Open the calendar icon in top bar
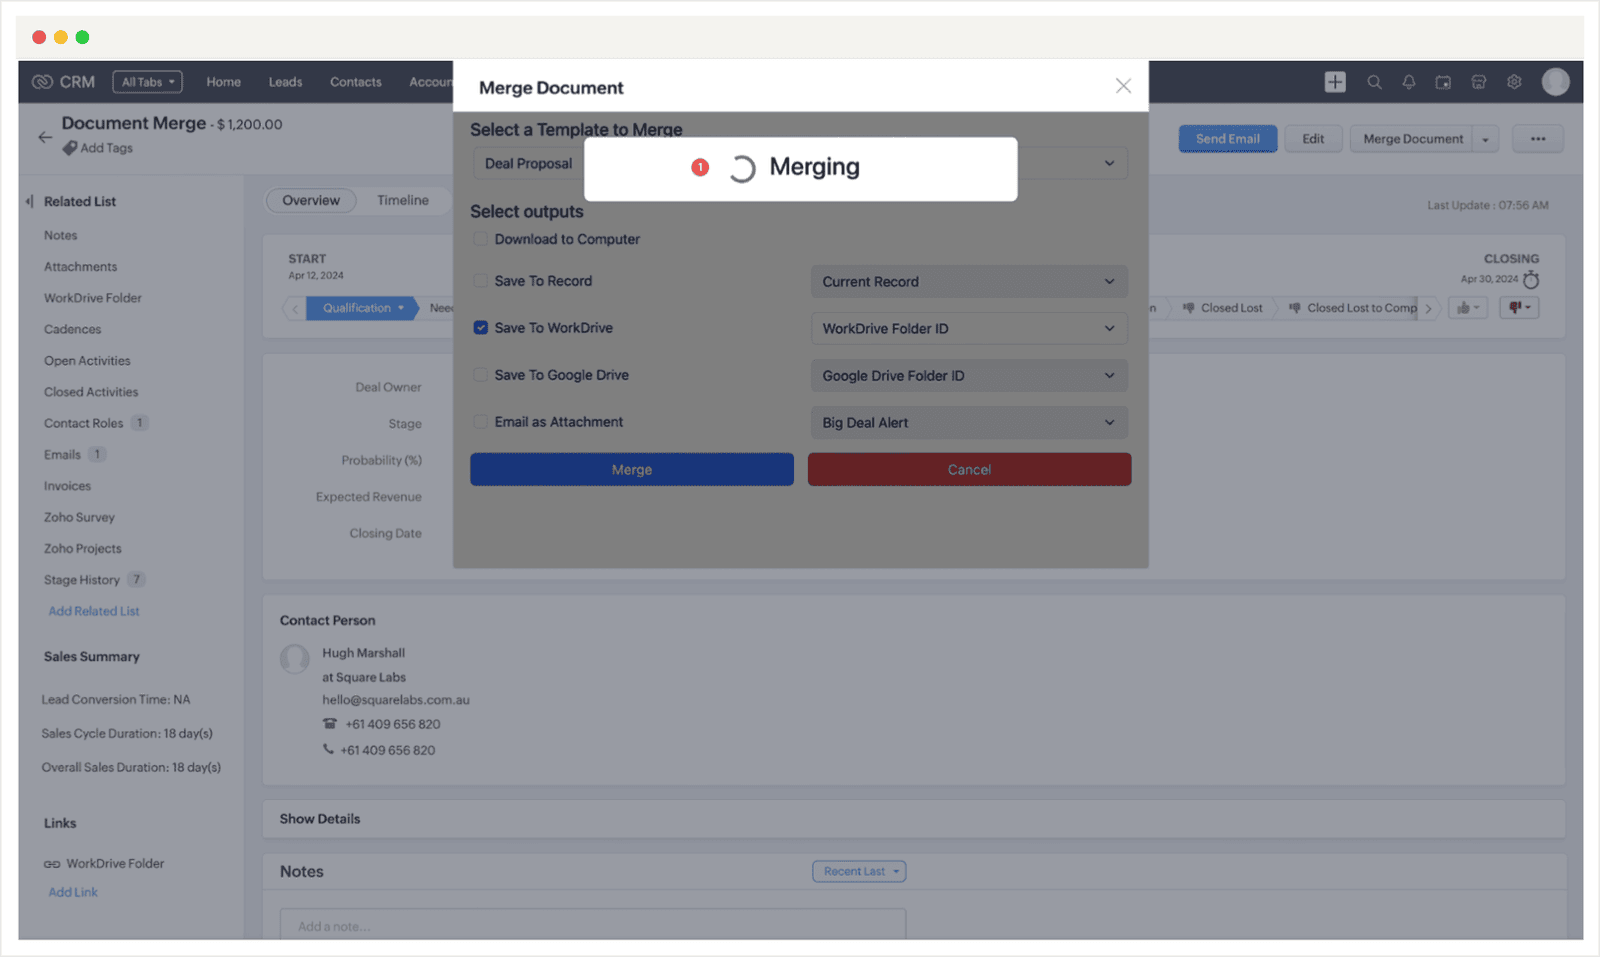The image size is (1600, 957). tap(1443, 82)
